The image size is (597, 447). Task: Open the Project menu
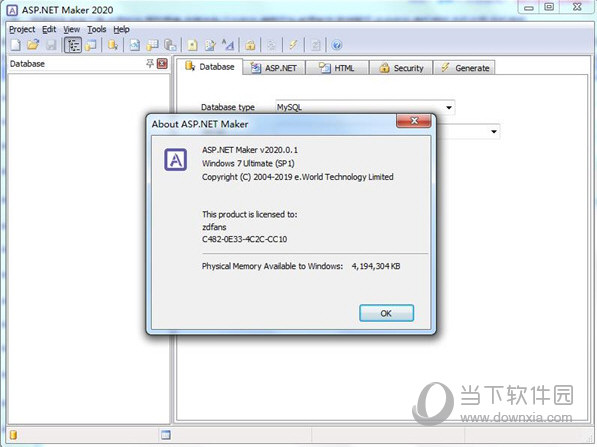click(x=22, y=29)
